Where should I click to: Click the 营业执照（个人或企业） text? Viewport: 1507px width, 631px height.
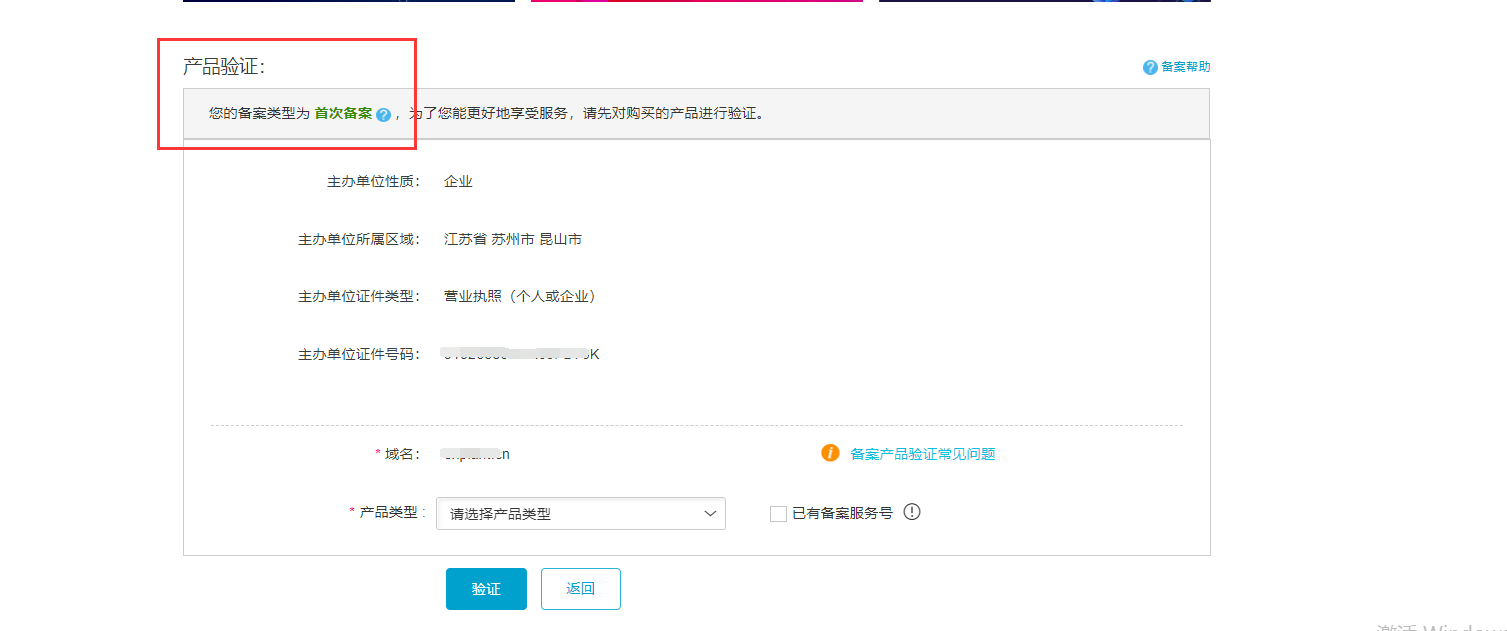[x=520, y=297]
